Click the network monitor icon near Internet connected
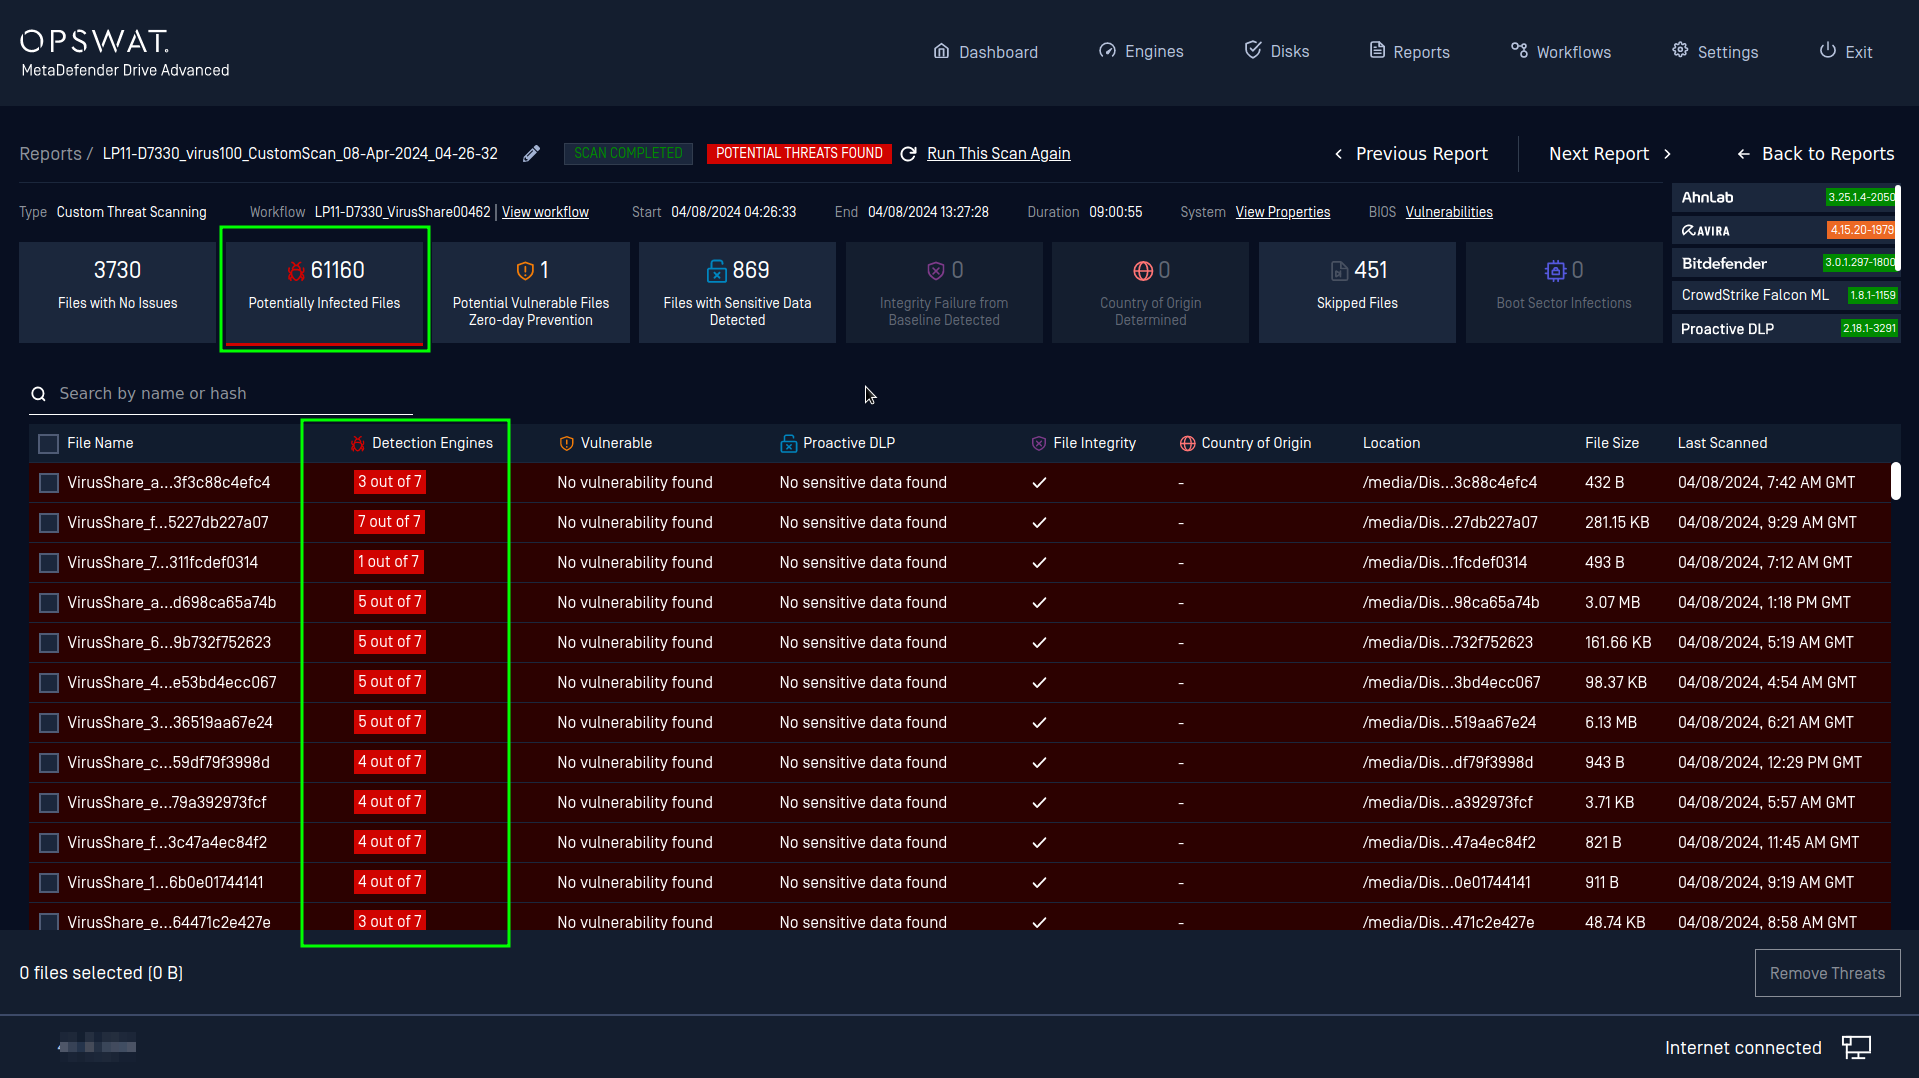Image resolution: width=1919 pixels, height=1078 pixels. pyautogui.click(x=1856, y=1047)
